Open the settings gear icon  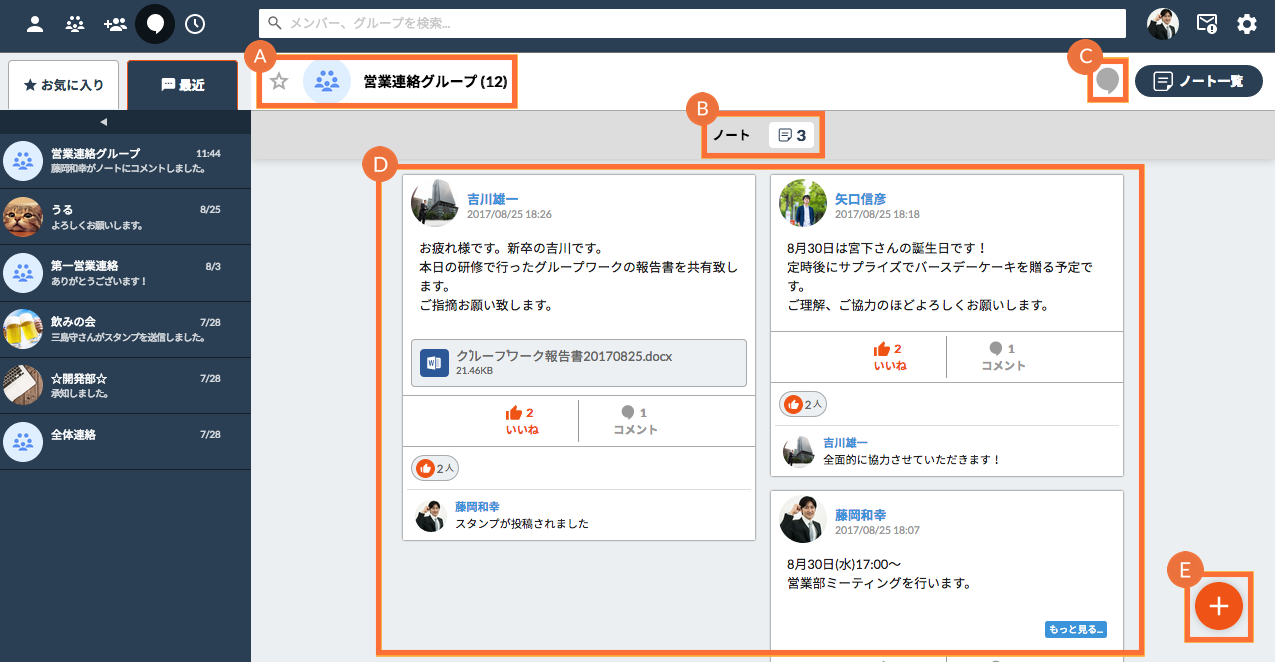click(x=1247, y=24)
